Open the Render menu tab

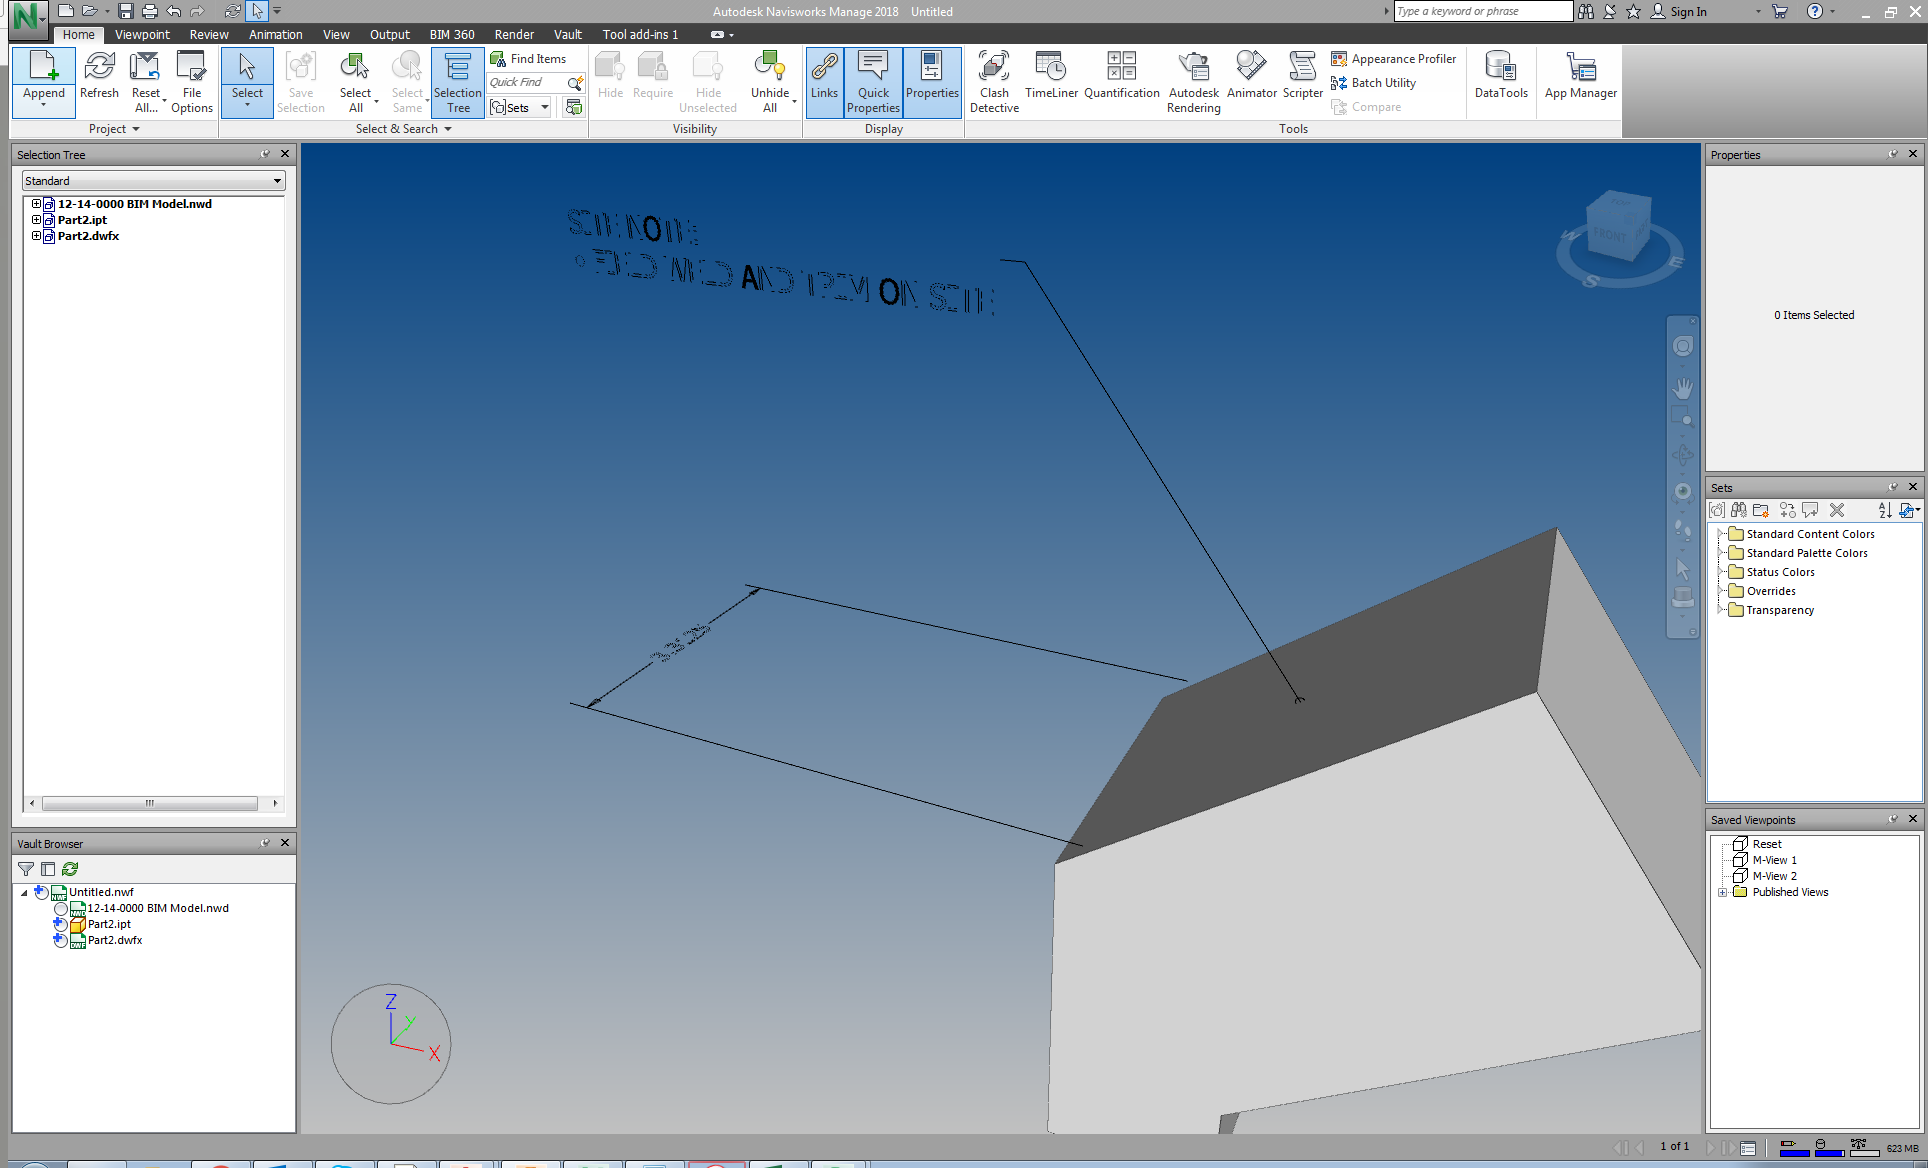(514, 33)
